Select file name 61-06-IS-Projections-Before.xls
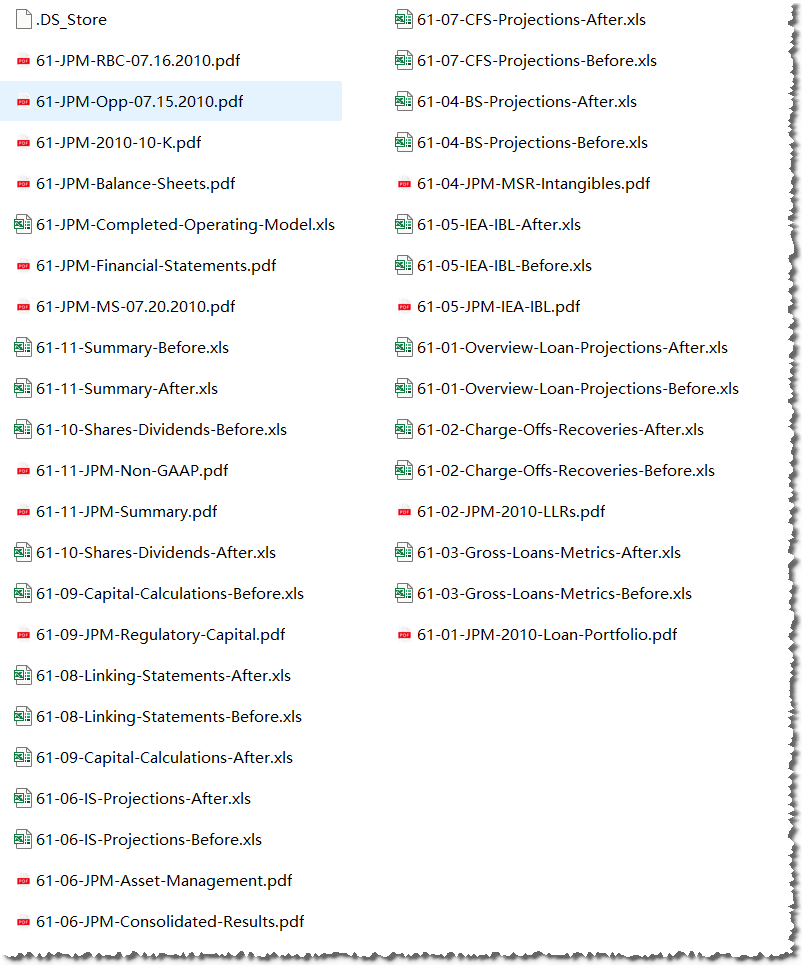The image size is (805, 968). (149, 840)
